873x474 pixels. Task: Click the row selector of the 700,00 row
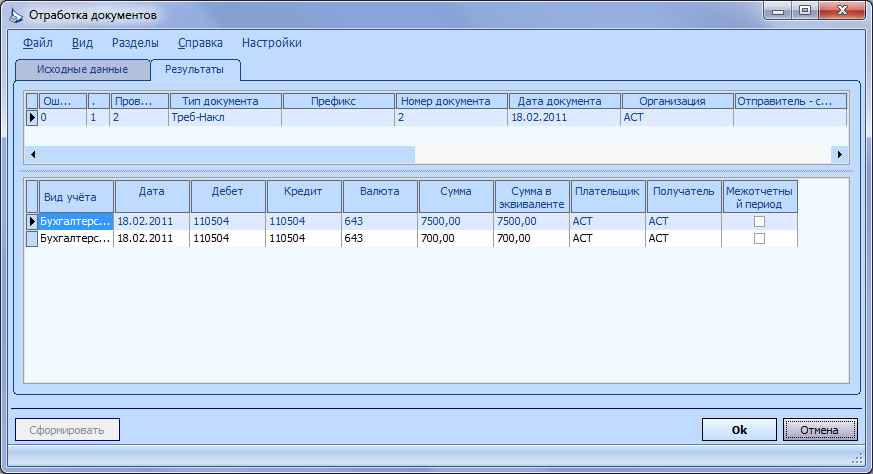pyautogui.click(x=32, y=238)
